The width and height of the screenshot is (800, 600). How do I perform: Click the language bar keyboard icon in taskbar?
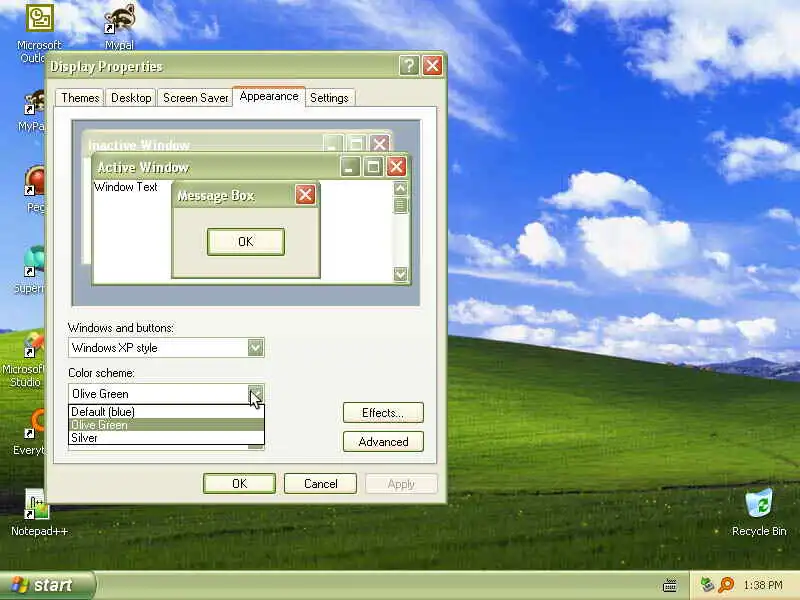tap(670, 585)
